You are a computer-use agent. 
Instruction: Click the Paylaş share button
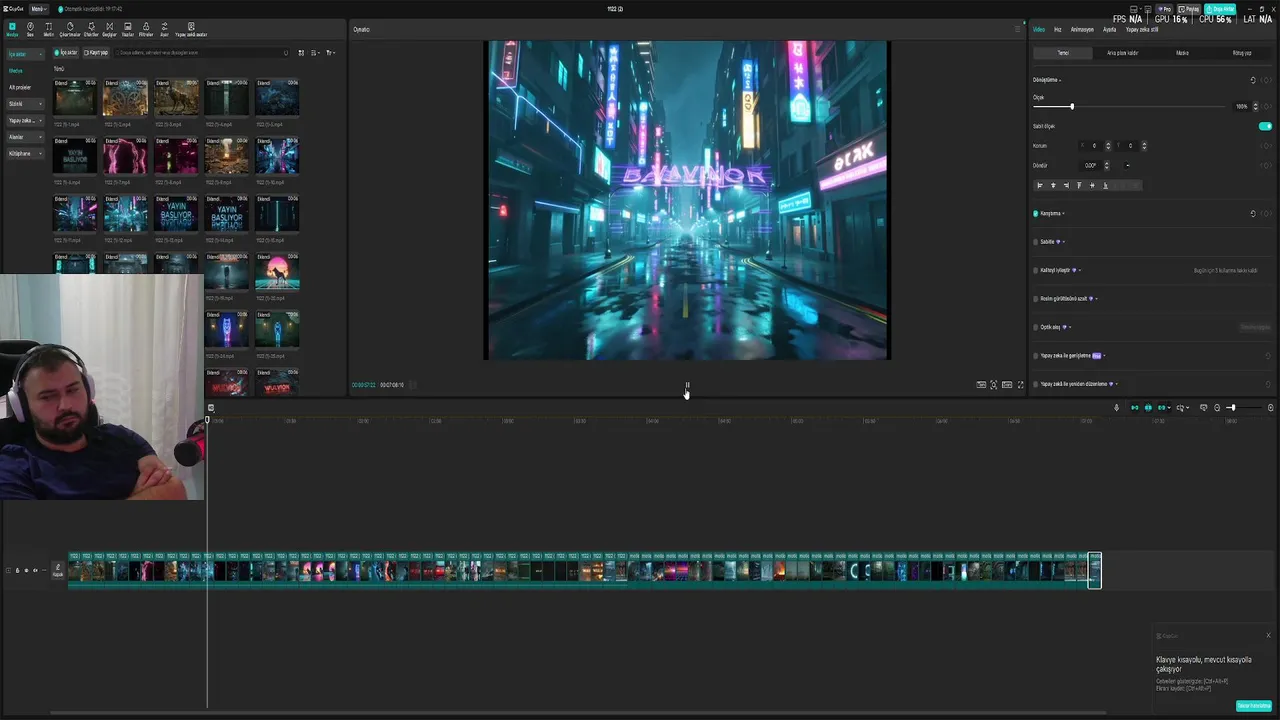coord(1190,9)
